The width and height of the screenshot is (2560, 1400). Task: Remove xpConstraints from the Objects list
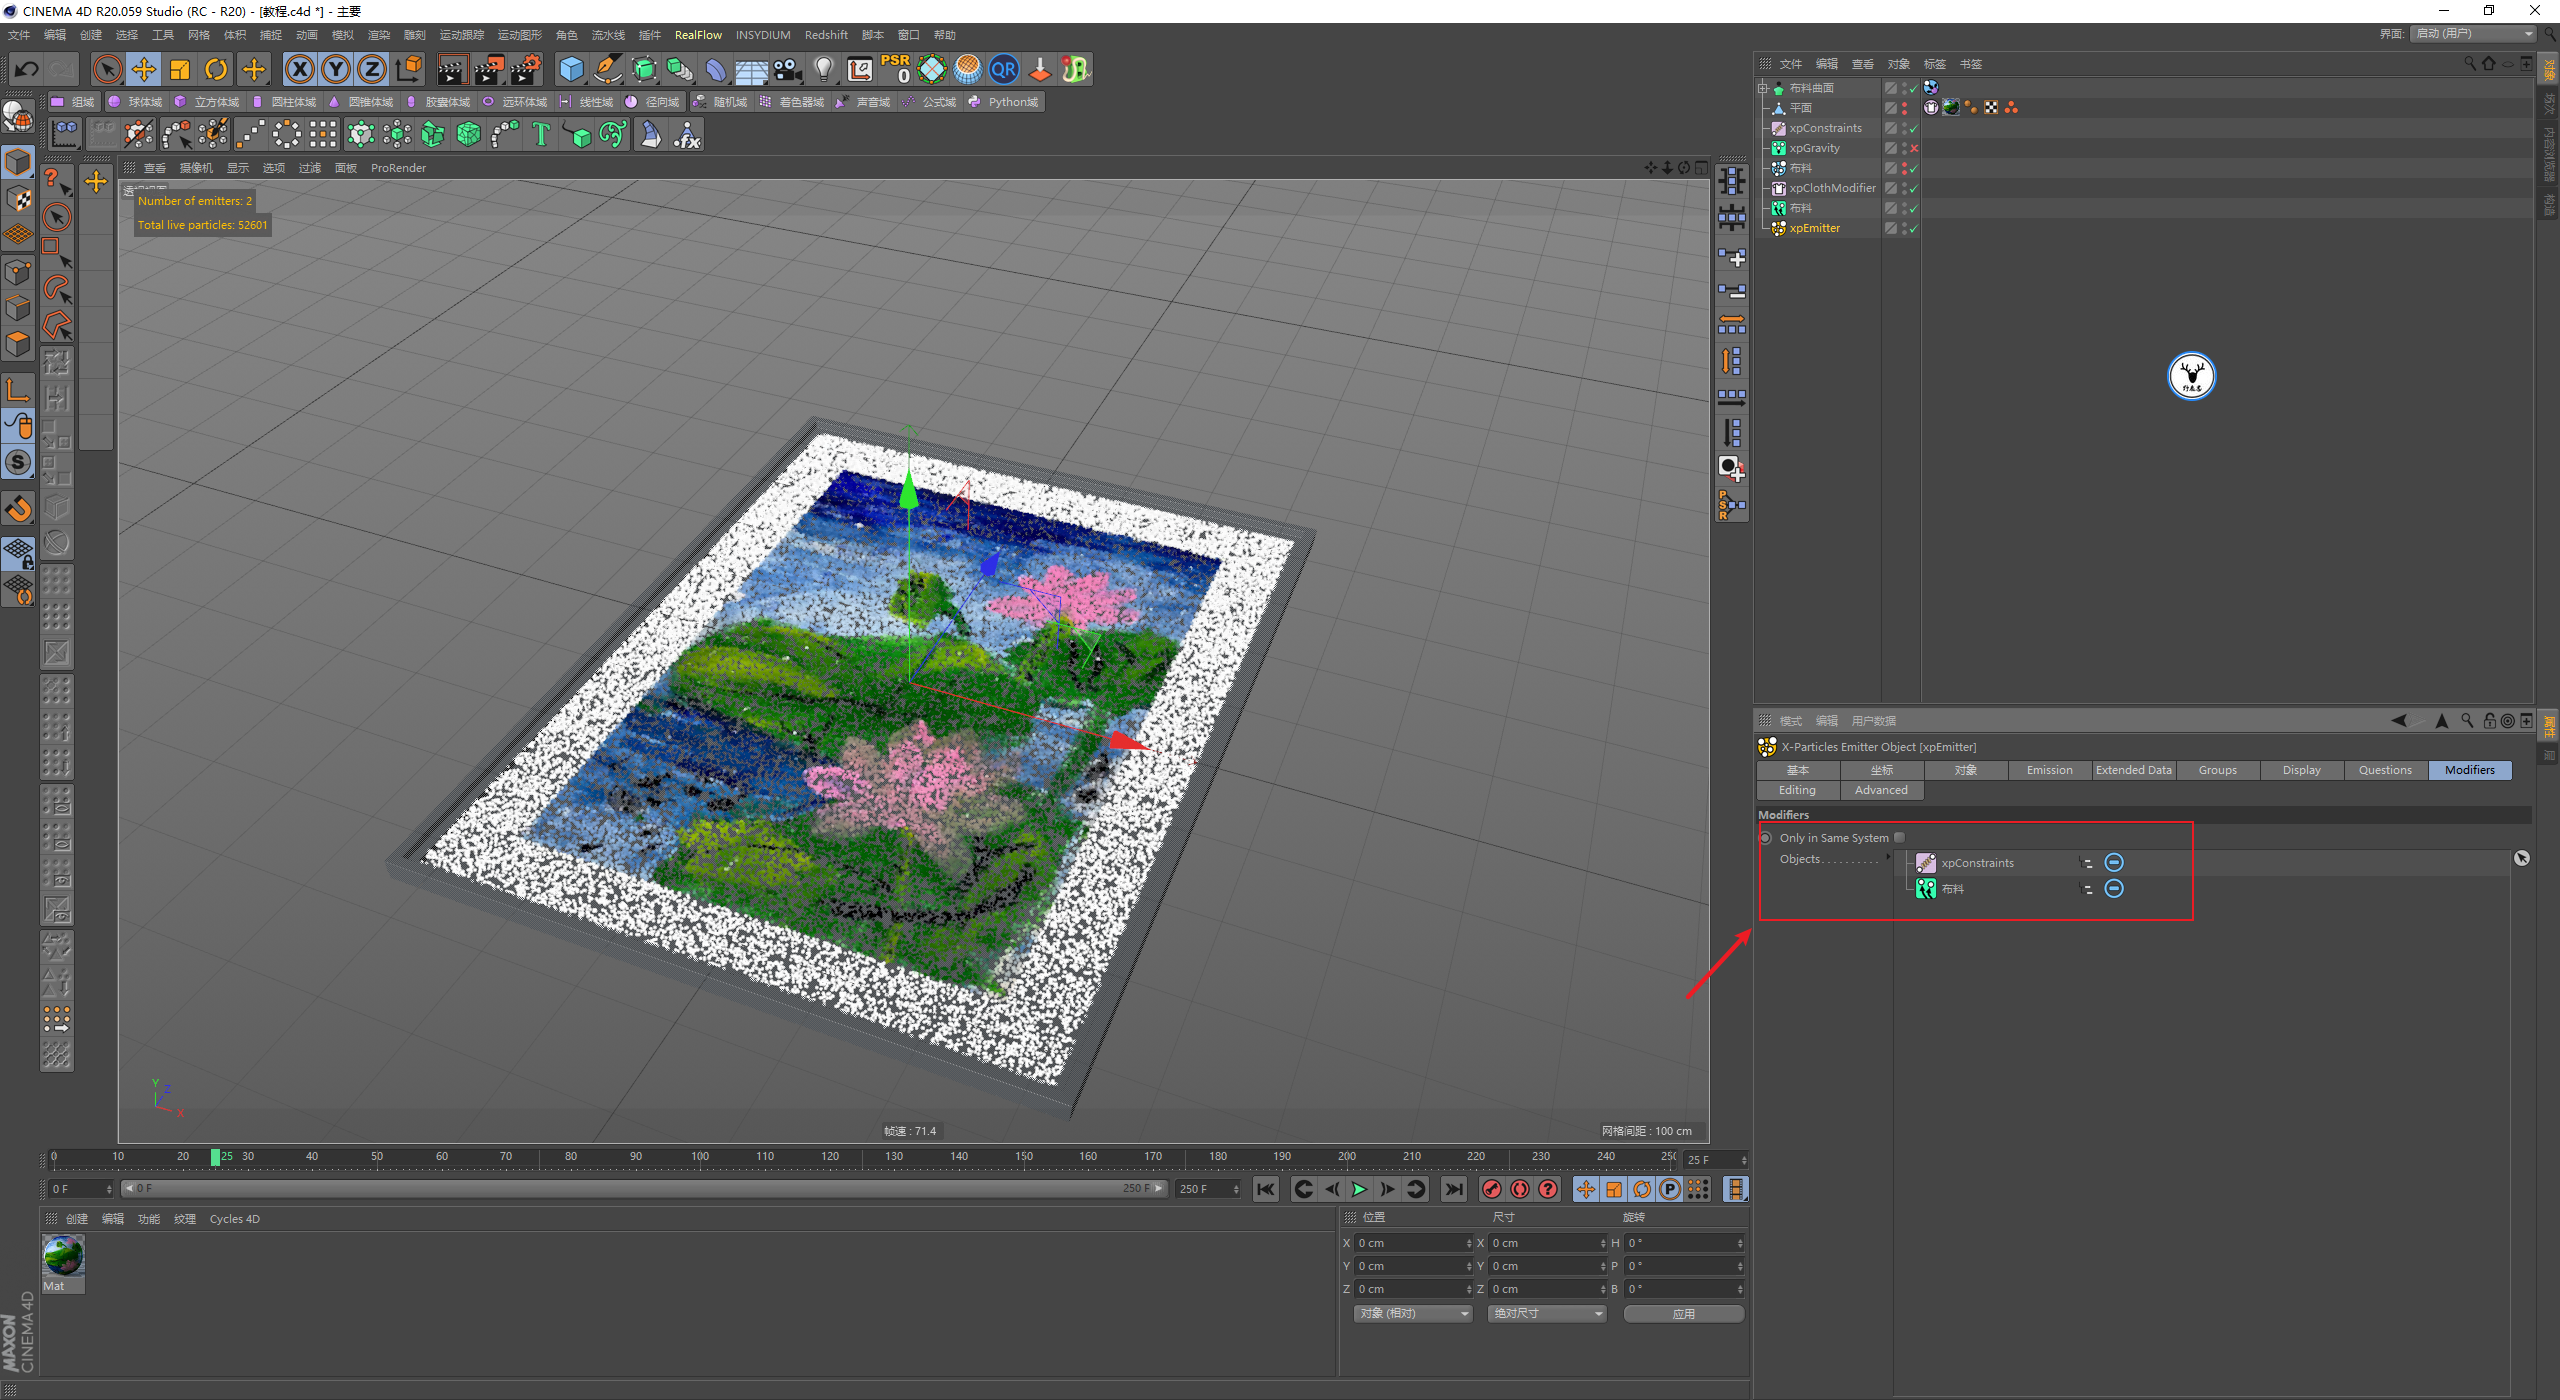2114,863
